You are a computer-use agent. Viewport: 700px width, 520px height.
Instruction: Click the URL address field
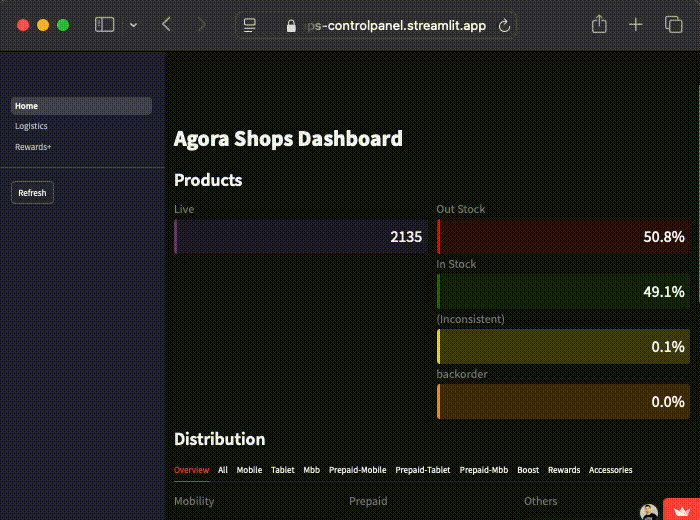376,25
